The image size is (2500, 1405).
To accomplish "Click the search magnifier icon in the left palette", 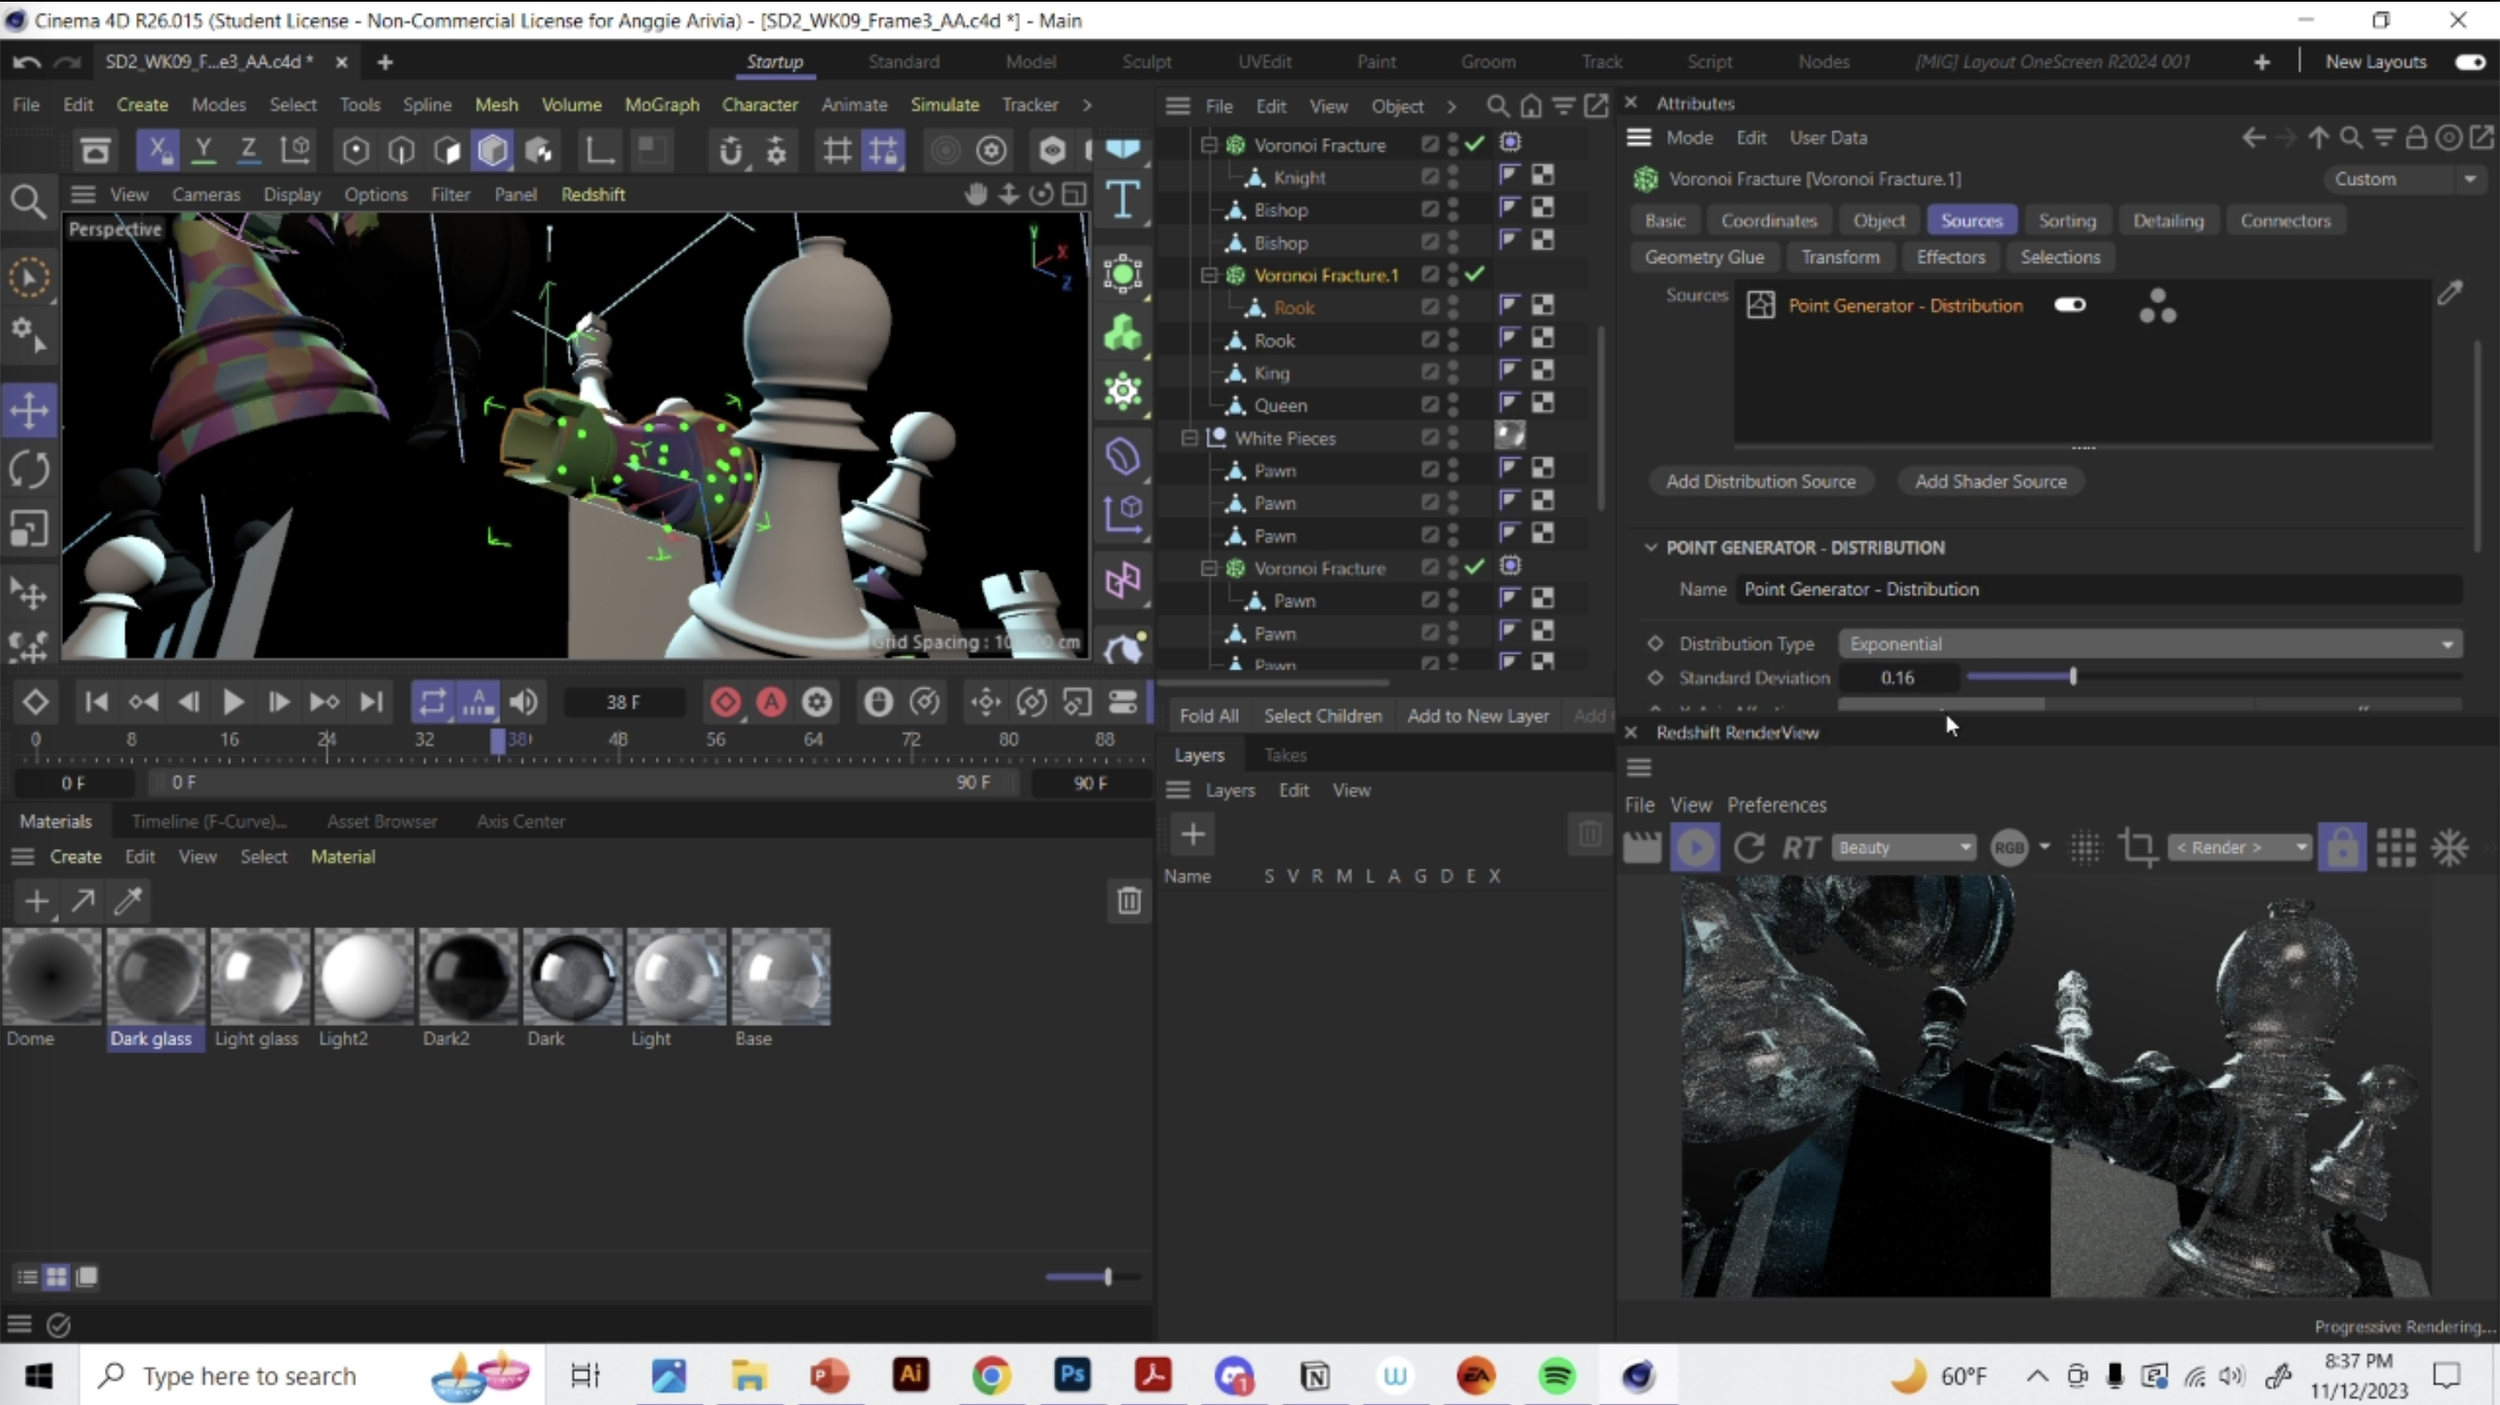I will (x=28, y=202).
